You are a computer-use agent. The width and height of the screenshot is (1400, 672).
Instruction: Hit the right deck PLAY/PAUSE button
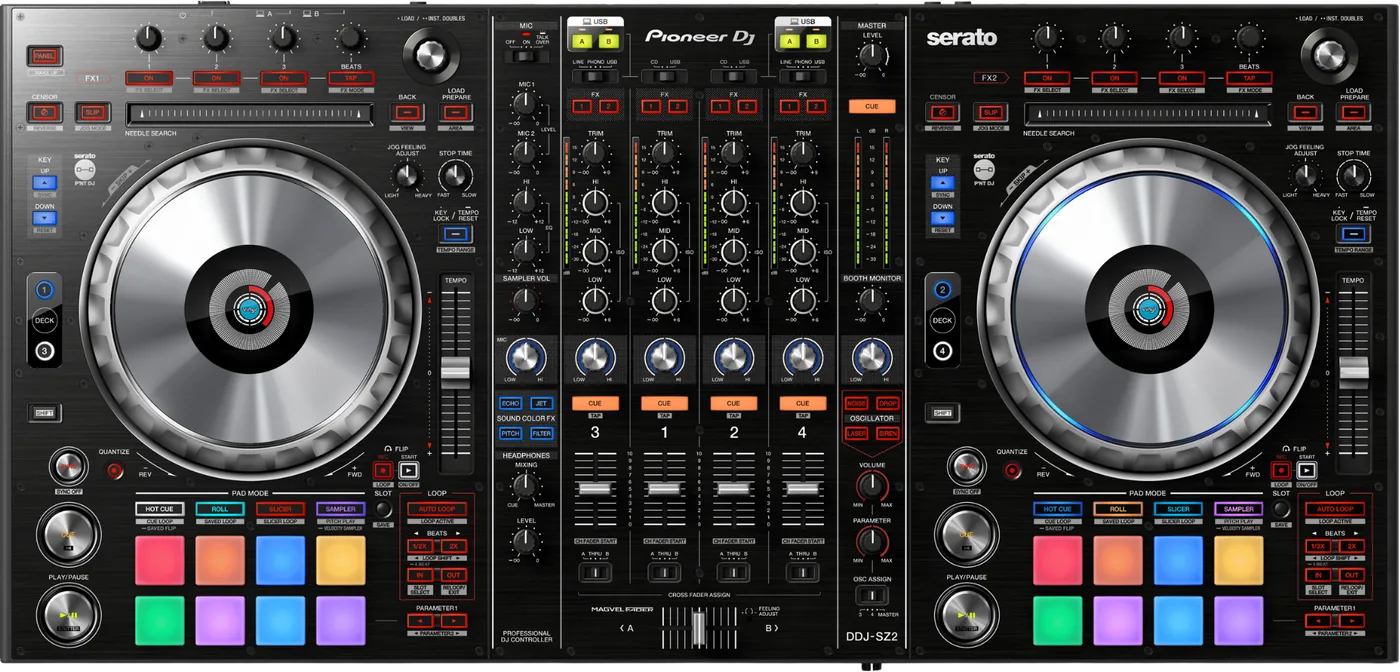[x=968, y=616]
